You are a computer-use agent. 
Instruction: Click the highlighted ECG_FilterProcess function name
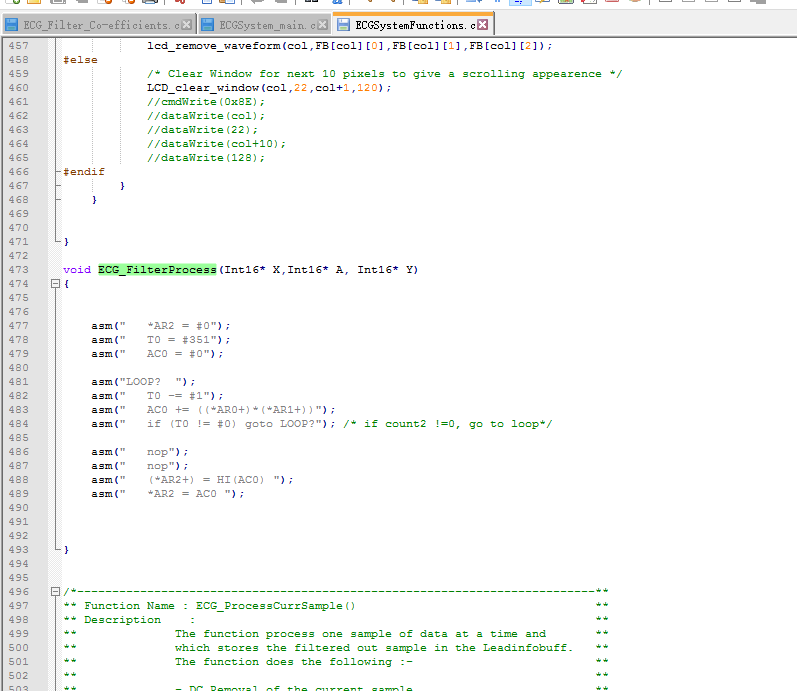(157, 269)
